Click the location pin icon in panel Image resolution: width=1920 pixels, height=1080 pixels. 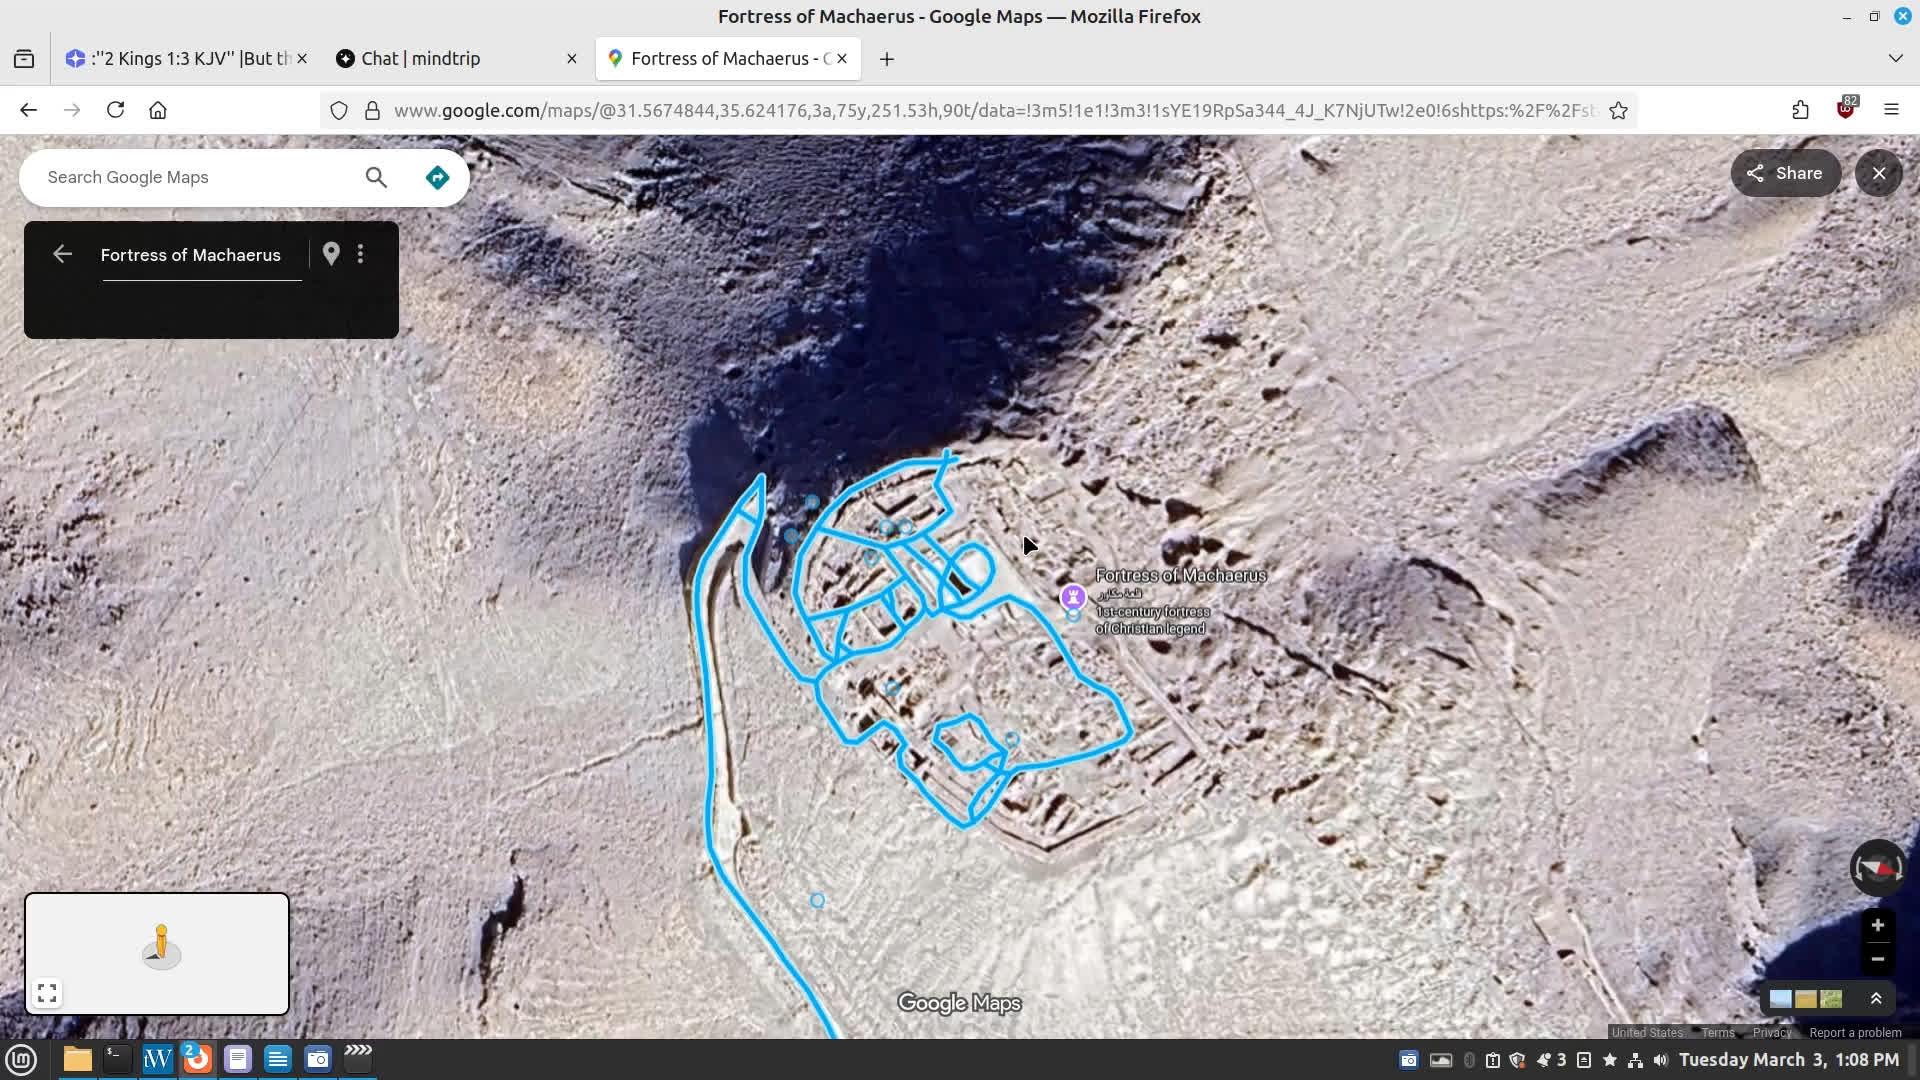pos(331,254)
